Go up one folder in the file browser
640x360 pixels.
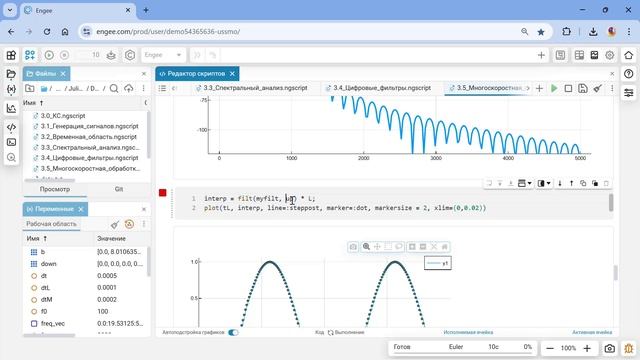click(30, 88)
